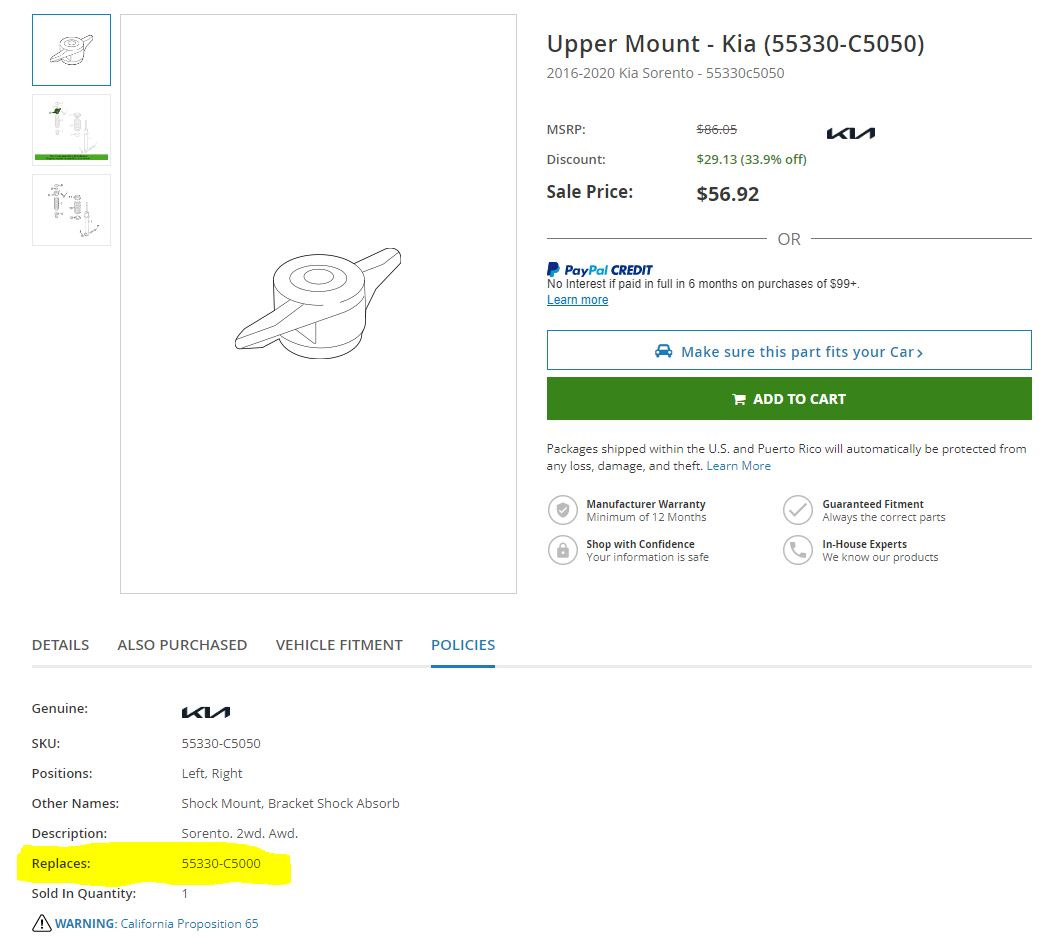Open the Details tab

(x=60, y=645)
